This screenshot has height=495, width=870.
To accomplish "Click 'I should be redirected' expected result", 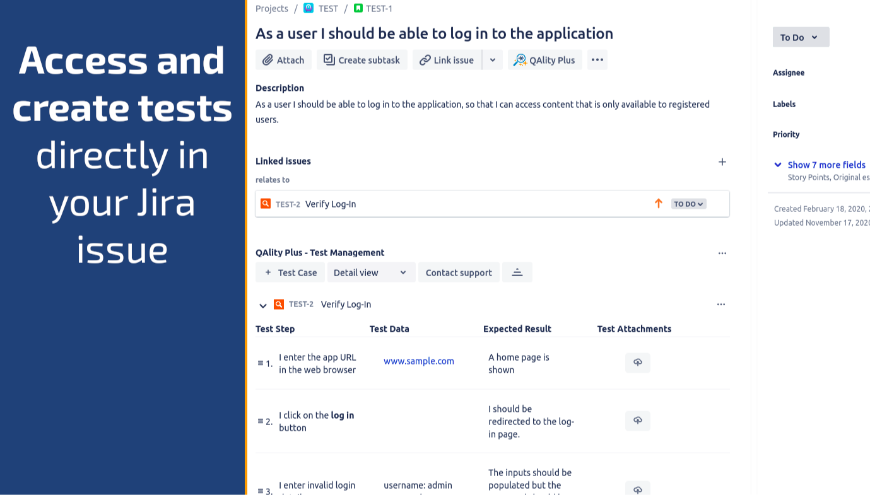I will click(x=531, y=421).
